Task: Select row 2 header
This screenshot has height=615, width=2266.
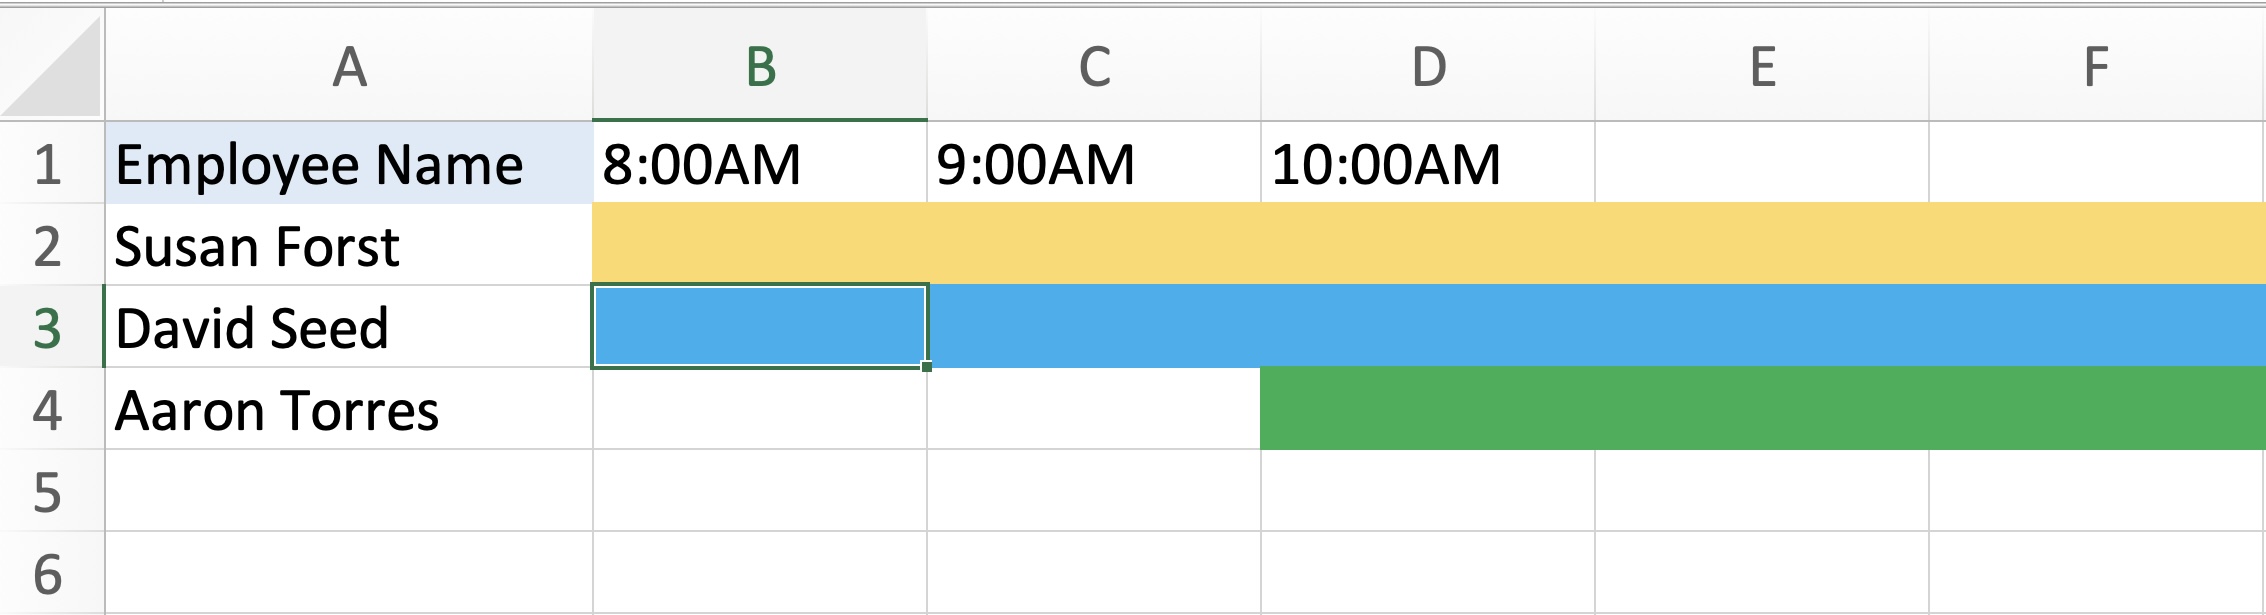Action: [52, 245]
